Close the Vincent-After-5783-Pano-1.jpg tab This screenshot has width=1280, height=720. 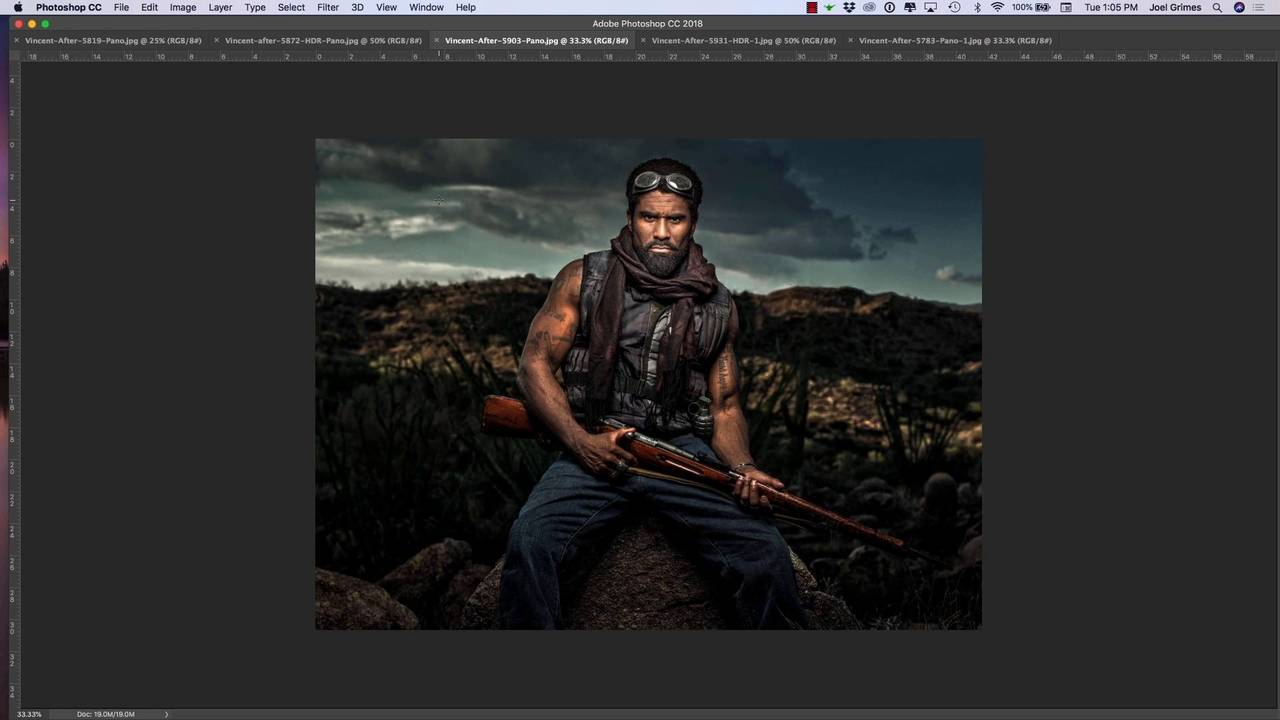[850, 41]
